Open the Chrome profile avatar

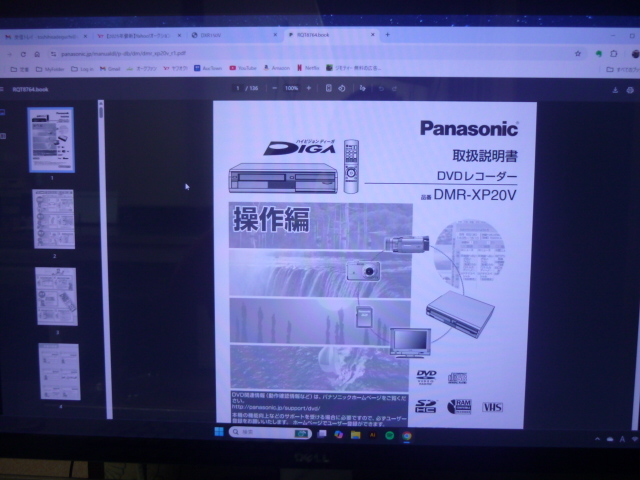pyautogui.click(x=635, y=54)
